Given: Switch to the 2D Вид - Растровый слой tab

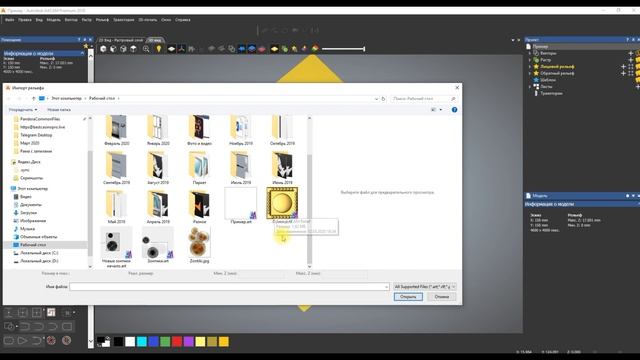Looking at the screenshot, I should (121, 40).
